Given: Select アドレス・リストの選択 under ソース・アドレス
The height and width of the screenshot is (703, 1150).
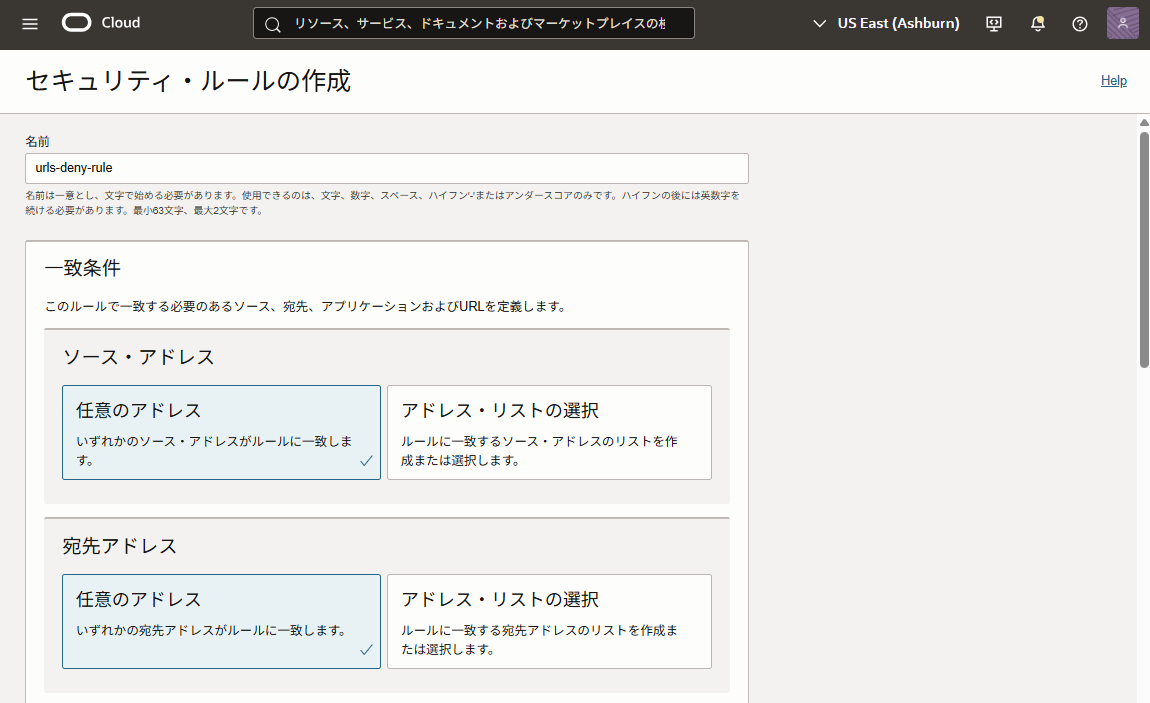Looking at the screenshot, I should pos(549,432).
